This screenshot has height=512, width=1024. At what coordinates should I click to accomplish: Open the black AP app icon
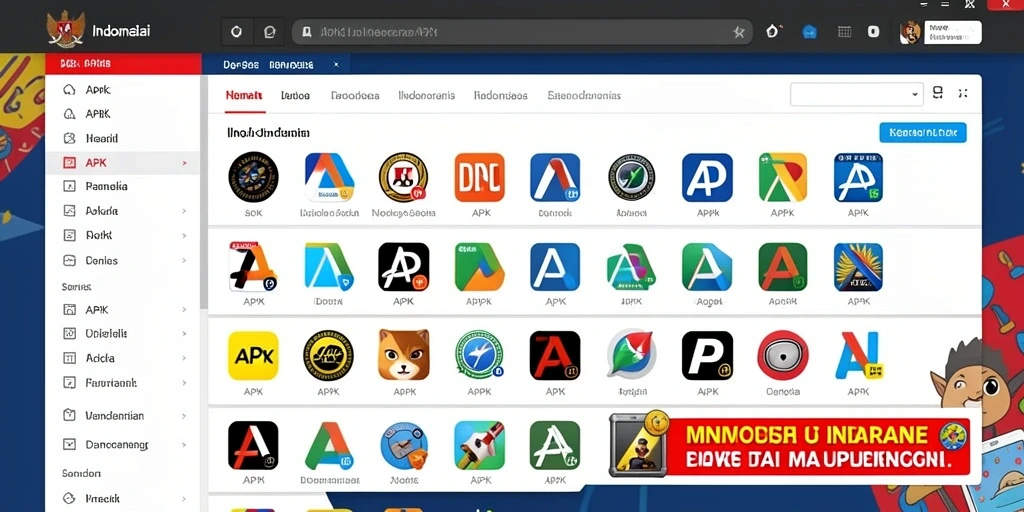404,266
